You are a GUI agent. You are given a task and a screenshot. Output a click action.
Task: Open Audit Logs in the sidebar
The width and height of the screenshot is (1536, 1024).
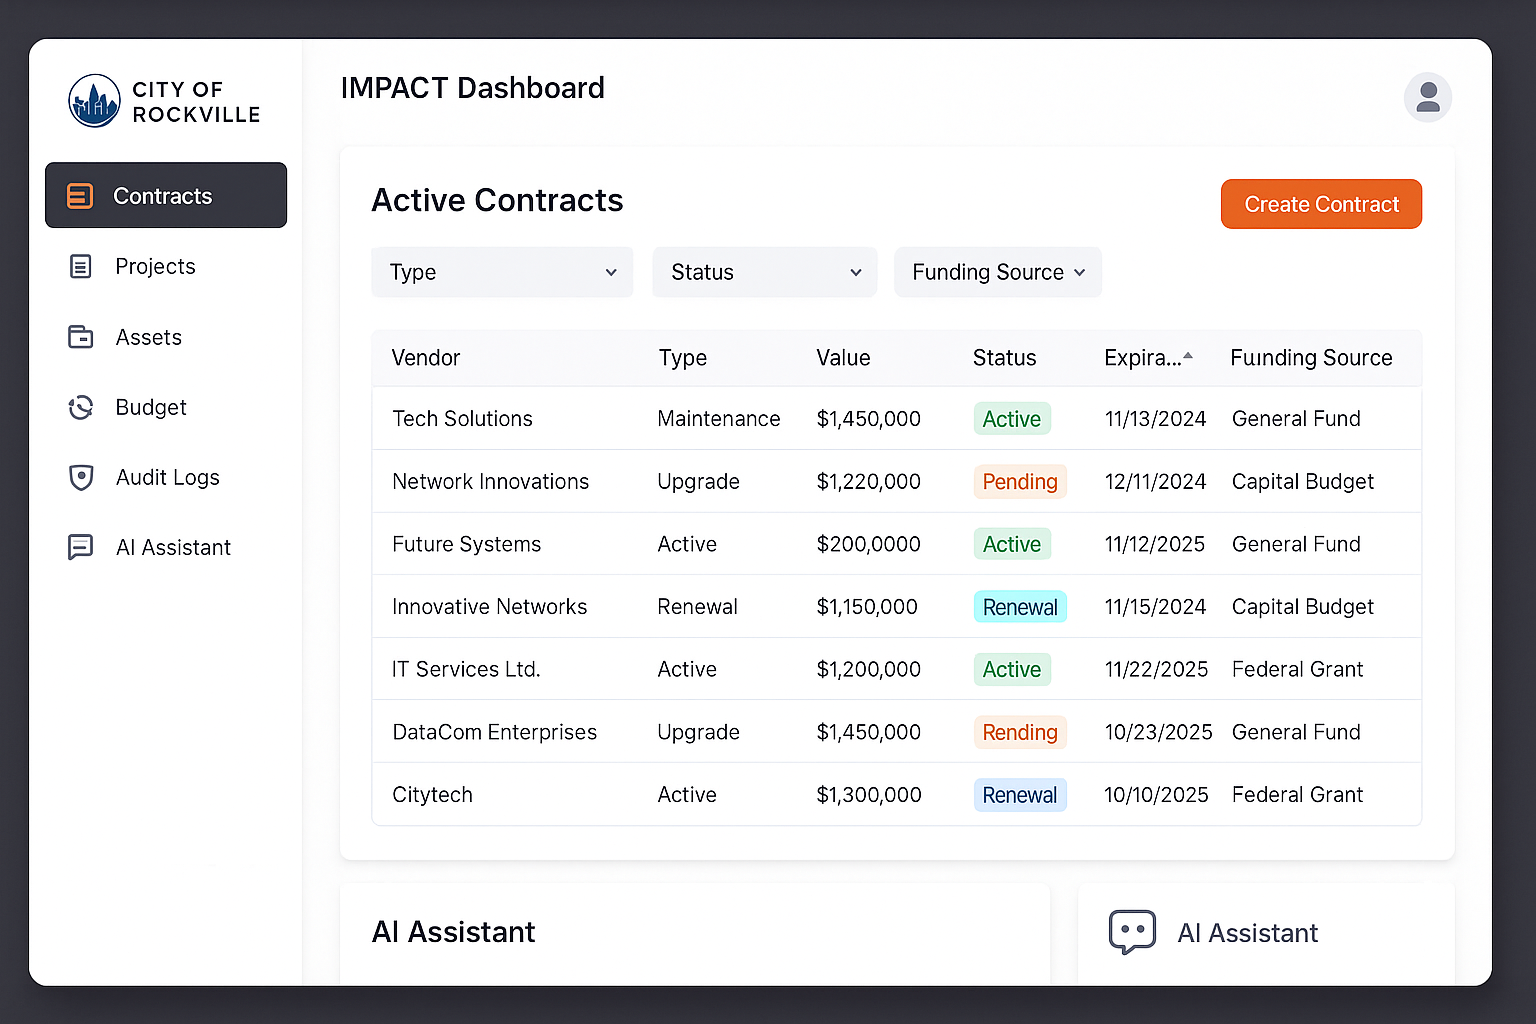pos(167,477)
